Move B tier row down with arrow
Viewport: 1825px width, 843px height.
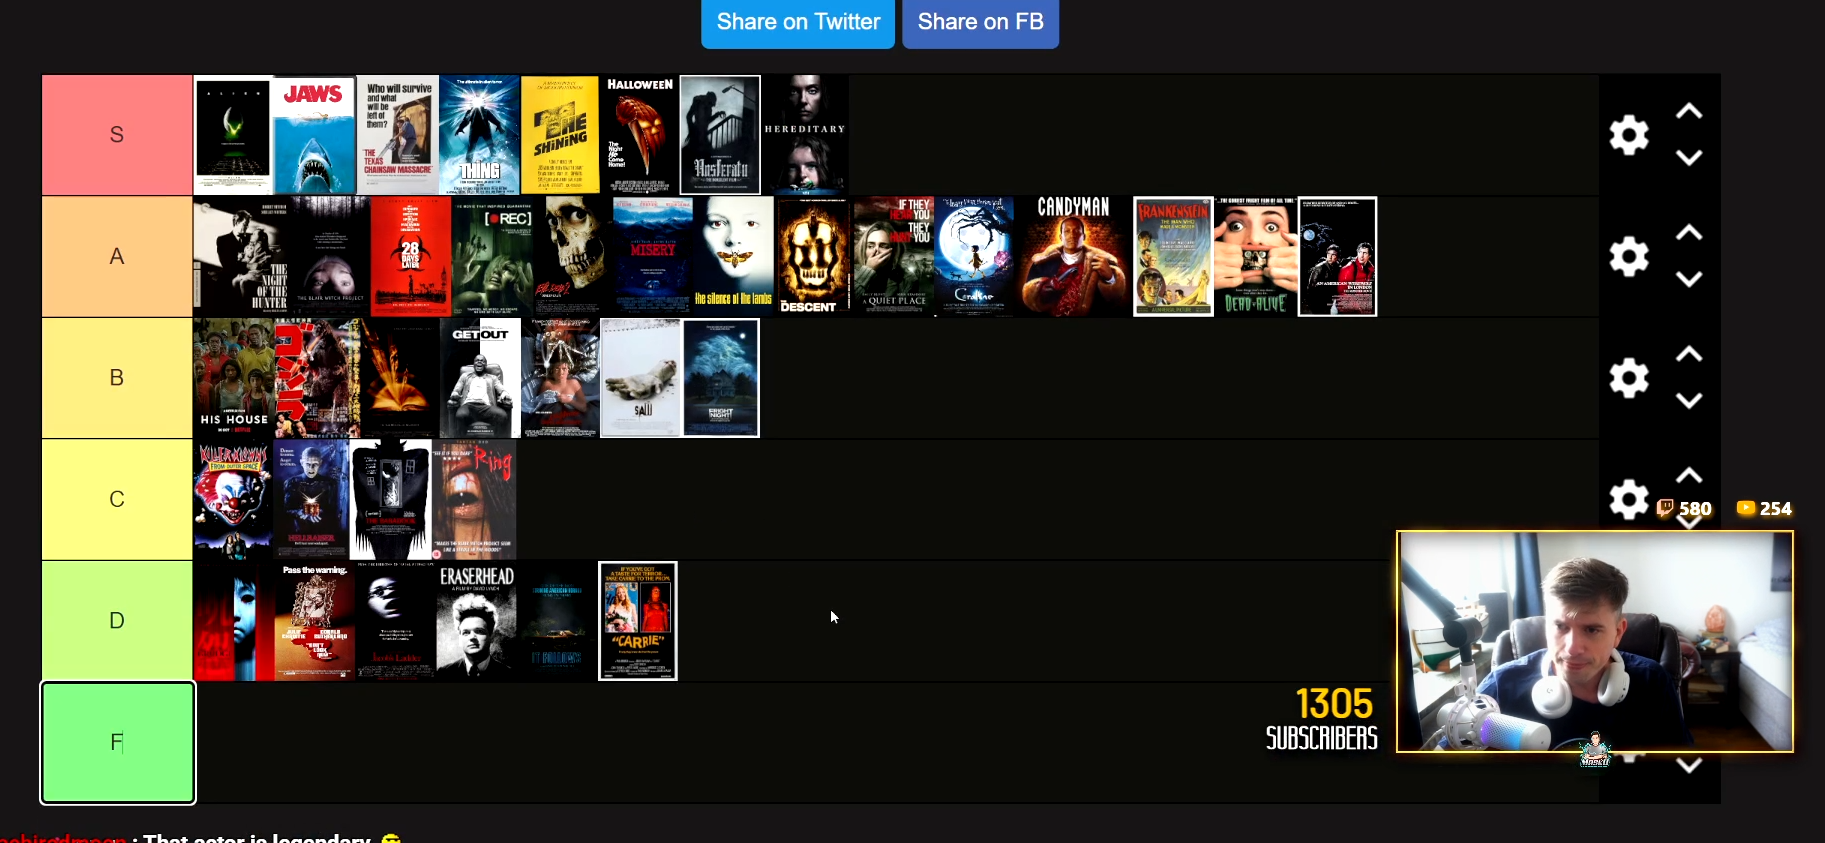tap(1689, 400)
